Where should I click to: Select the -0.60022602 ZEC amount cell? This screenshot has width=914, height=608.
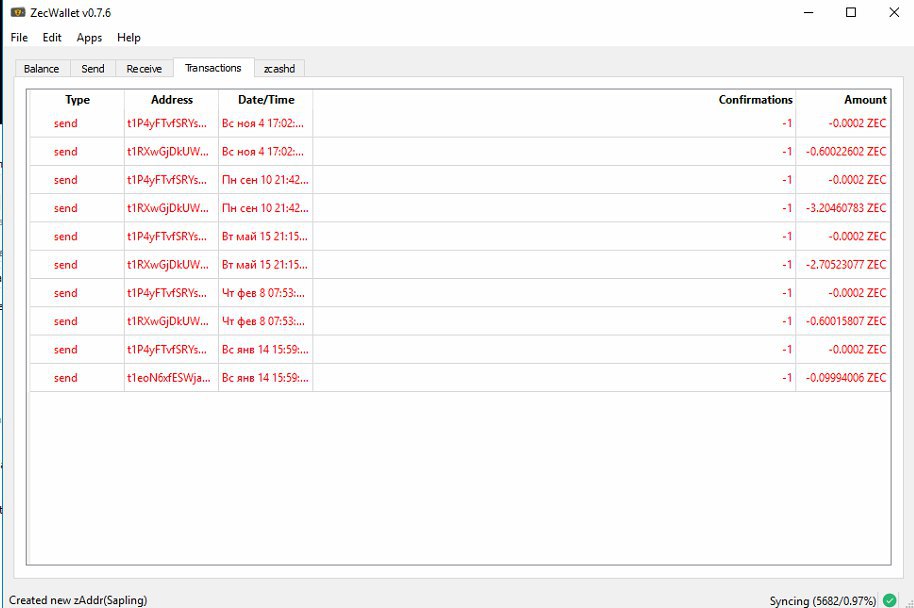pos(843,152)
